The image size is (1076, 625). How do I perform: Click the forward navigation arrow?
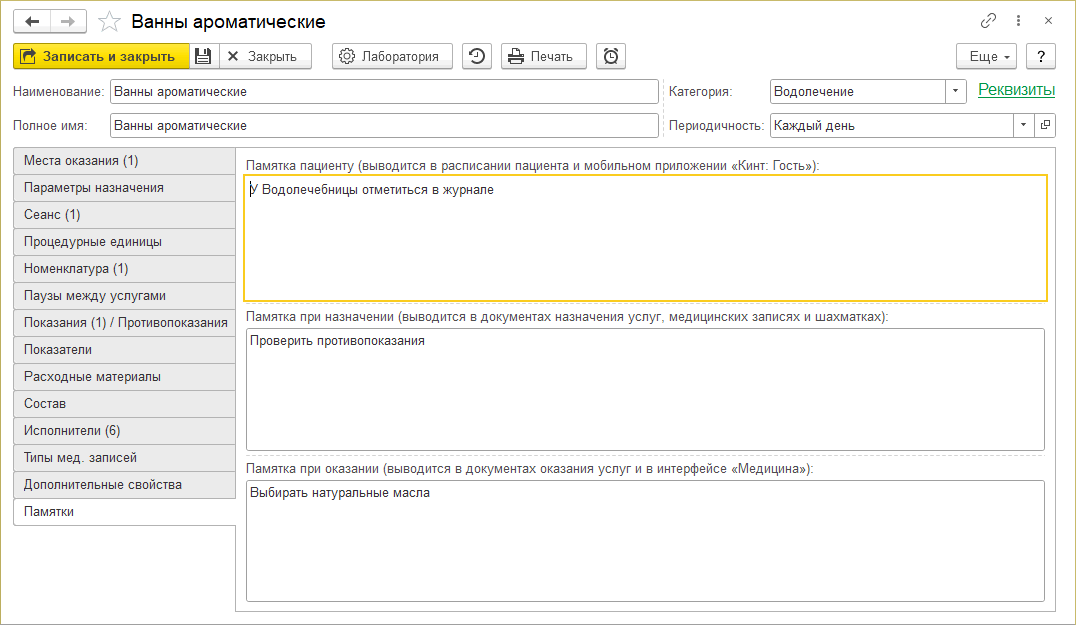tap(68, 21)
